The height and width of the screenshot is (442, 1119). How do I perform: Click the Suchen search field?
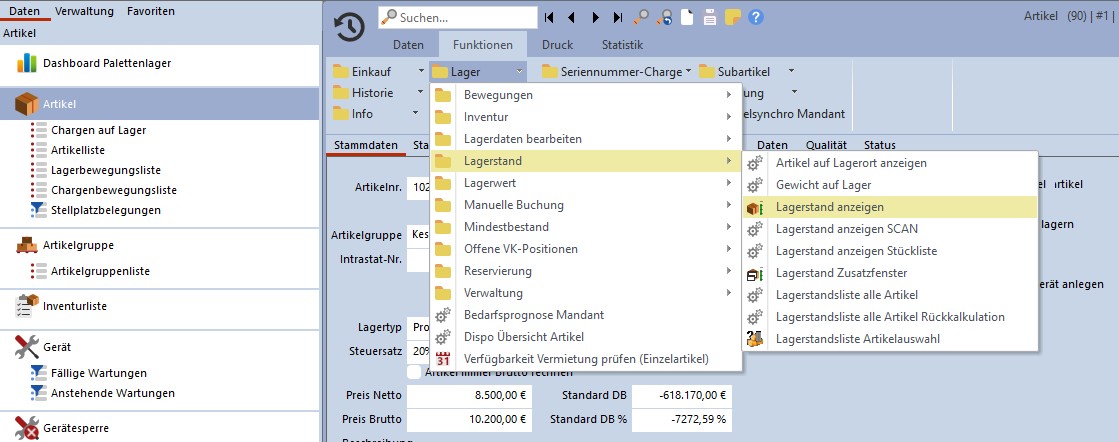pyautogui.click(x=458, y=17)
